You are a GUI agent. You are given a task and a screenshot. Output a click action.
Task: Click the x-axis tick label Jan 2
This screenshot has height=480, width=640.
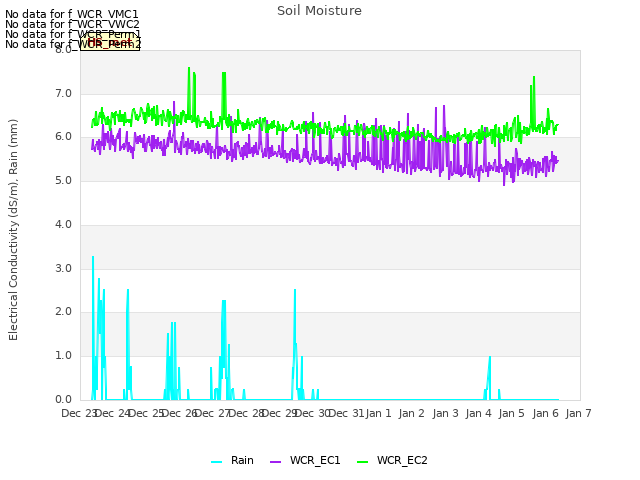(x=411, y=413)
